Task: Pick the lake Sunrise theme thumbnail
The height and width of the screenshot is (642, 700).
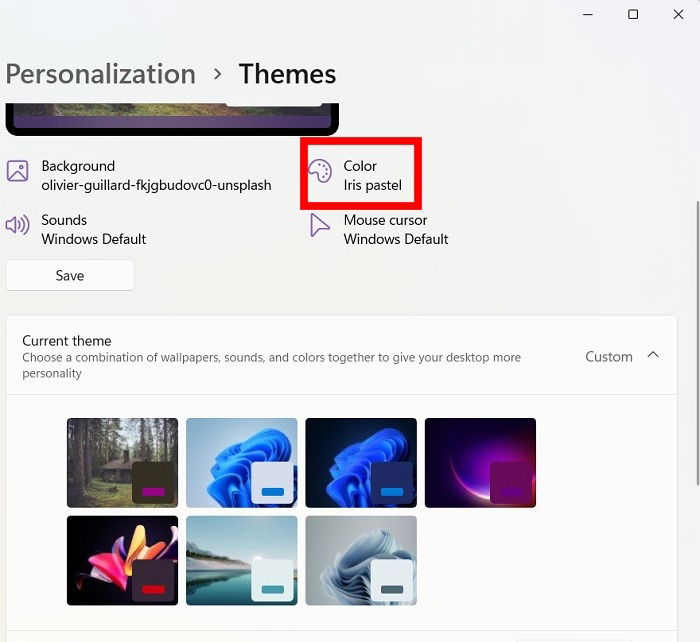Action: click(242, 561)
